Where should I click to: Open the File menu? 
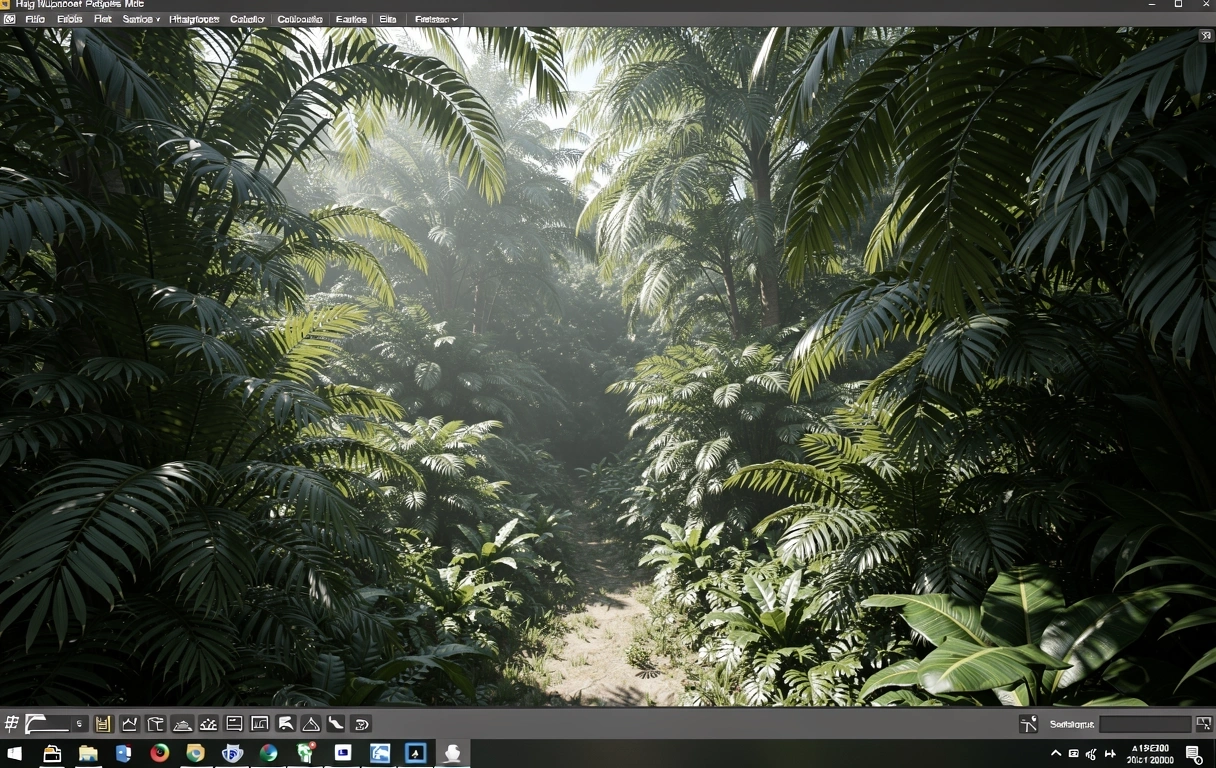click(33, 19)
